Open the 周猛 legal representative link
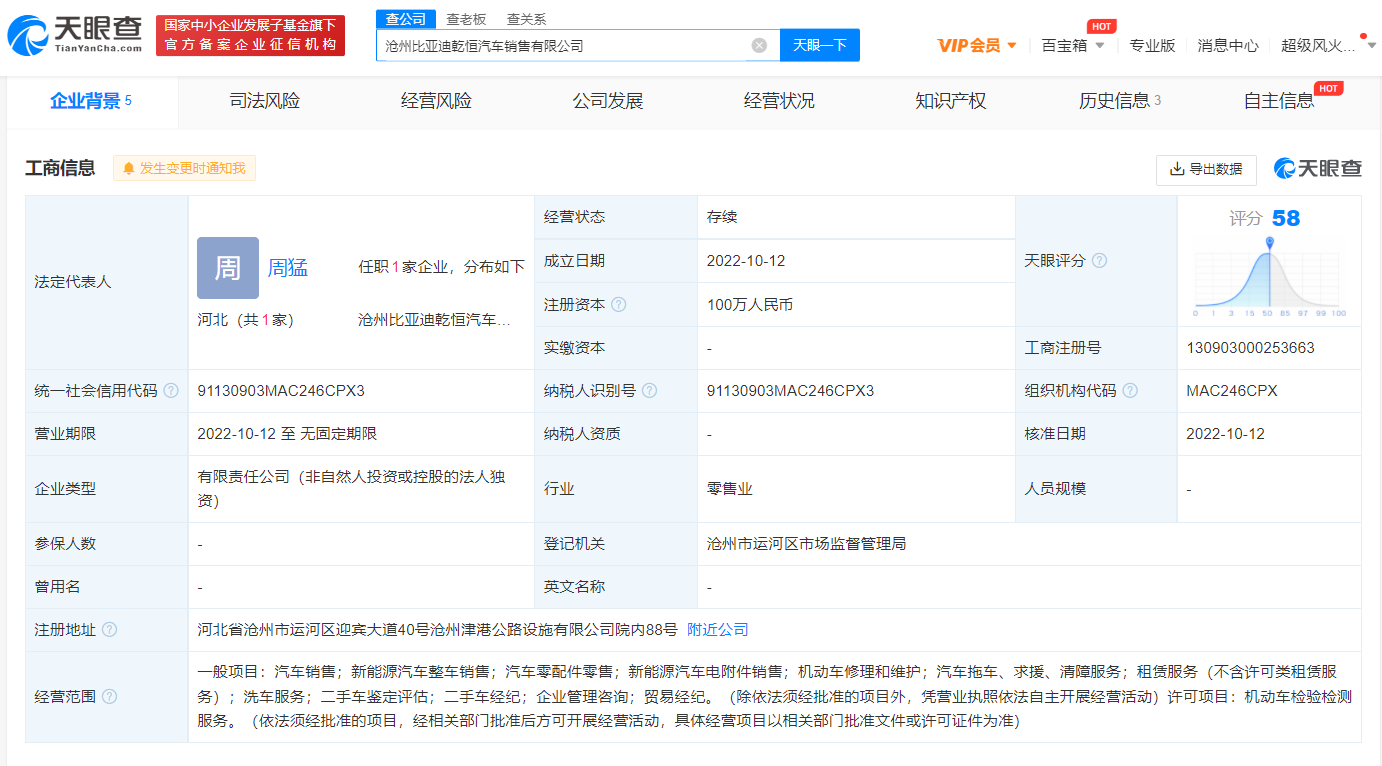The image size is (1382, 766). tap(287, 267)
